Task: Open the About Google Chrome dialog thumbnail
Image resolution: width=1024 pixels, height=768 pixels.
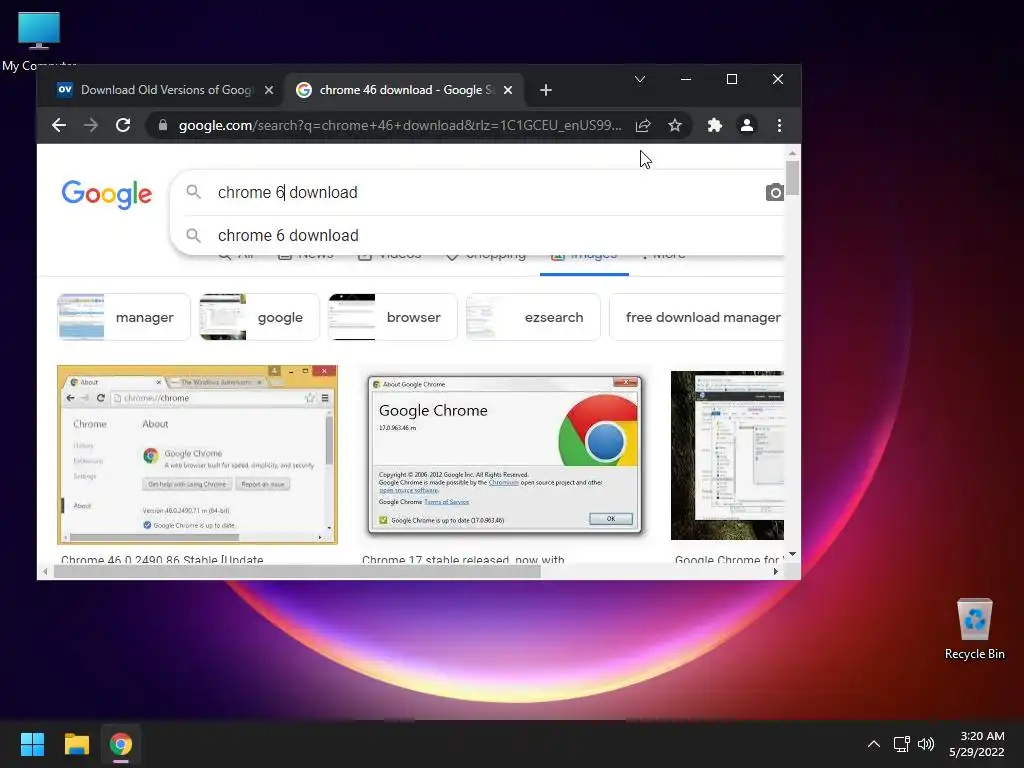Action: [504, 455]
